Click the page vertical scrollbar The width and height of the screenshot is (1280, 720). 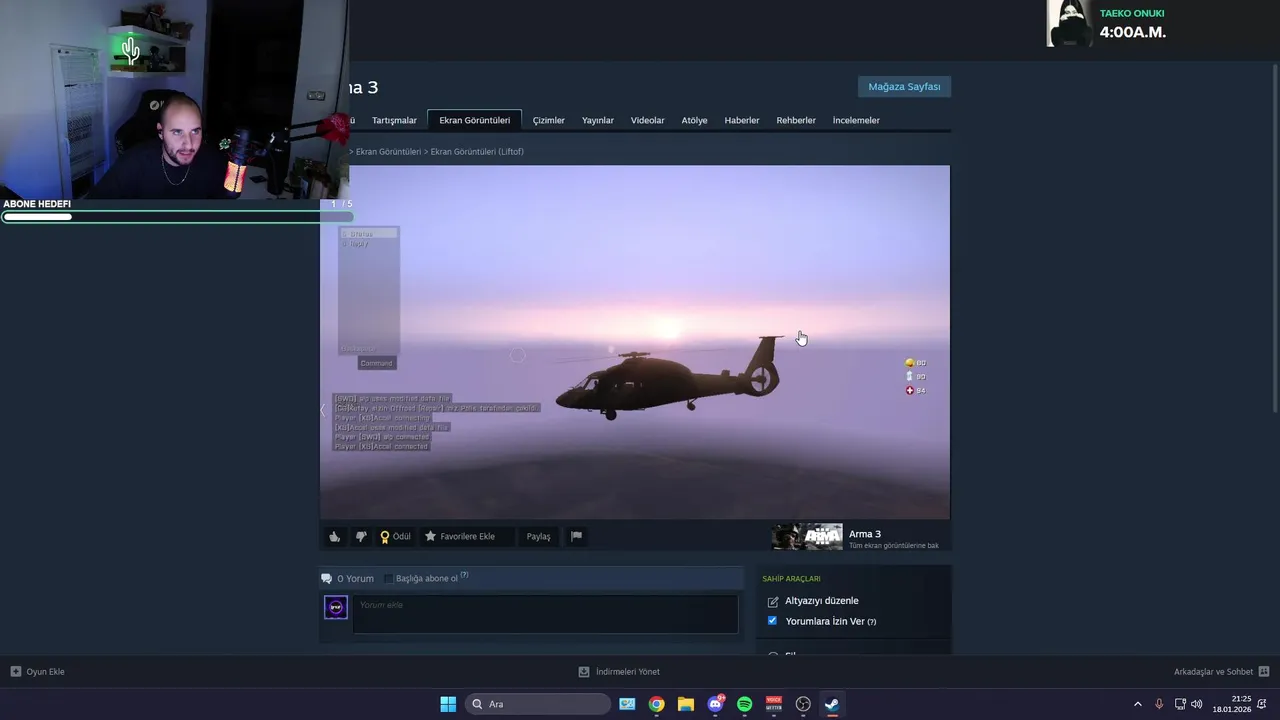(x=1275, y=240)
